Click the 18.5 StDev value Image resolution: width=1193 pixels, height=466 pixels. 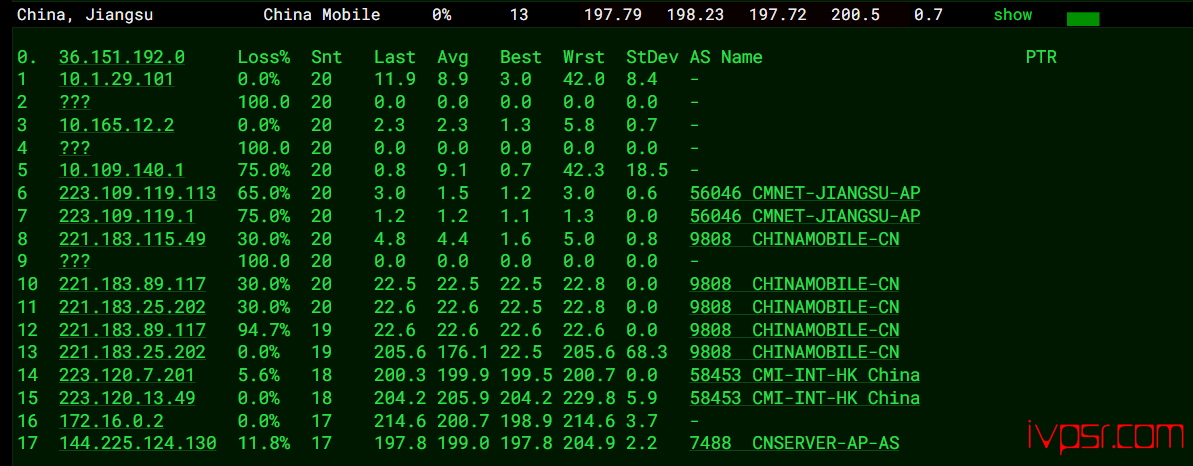pos(647,171)
